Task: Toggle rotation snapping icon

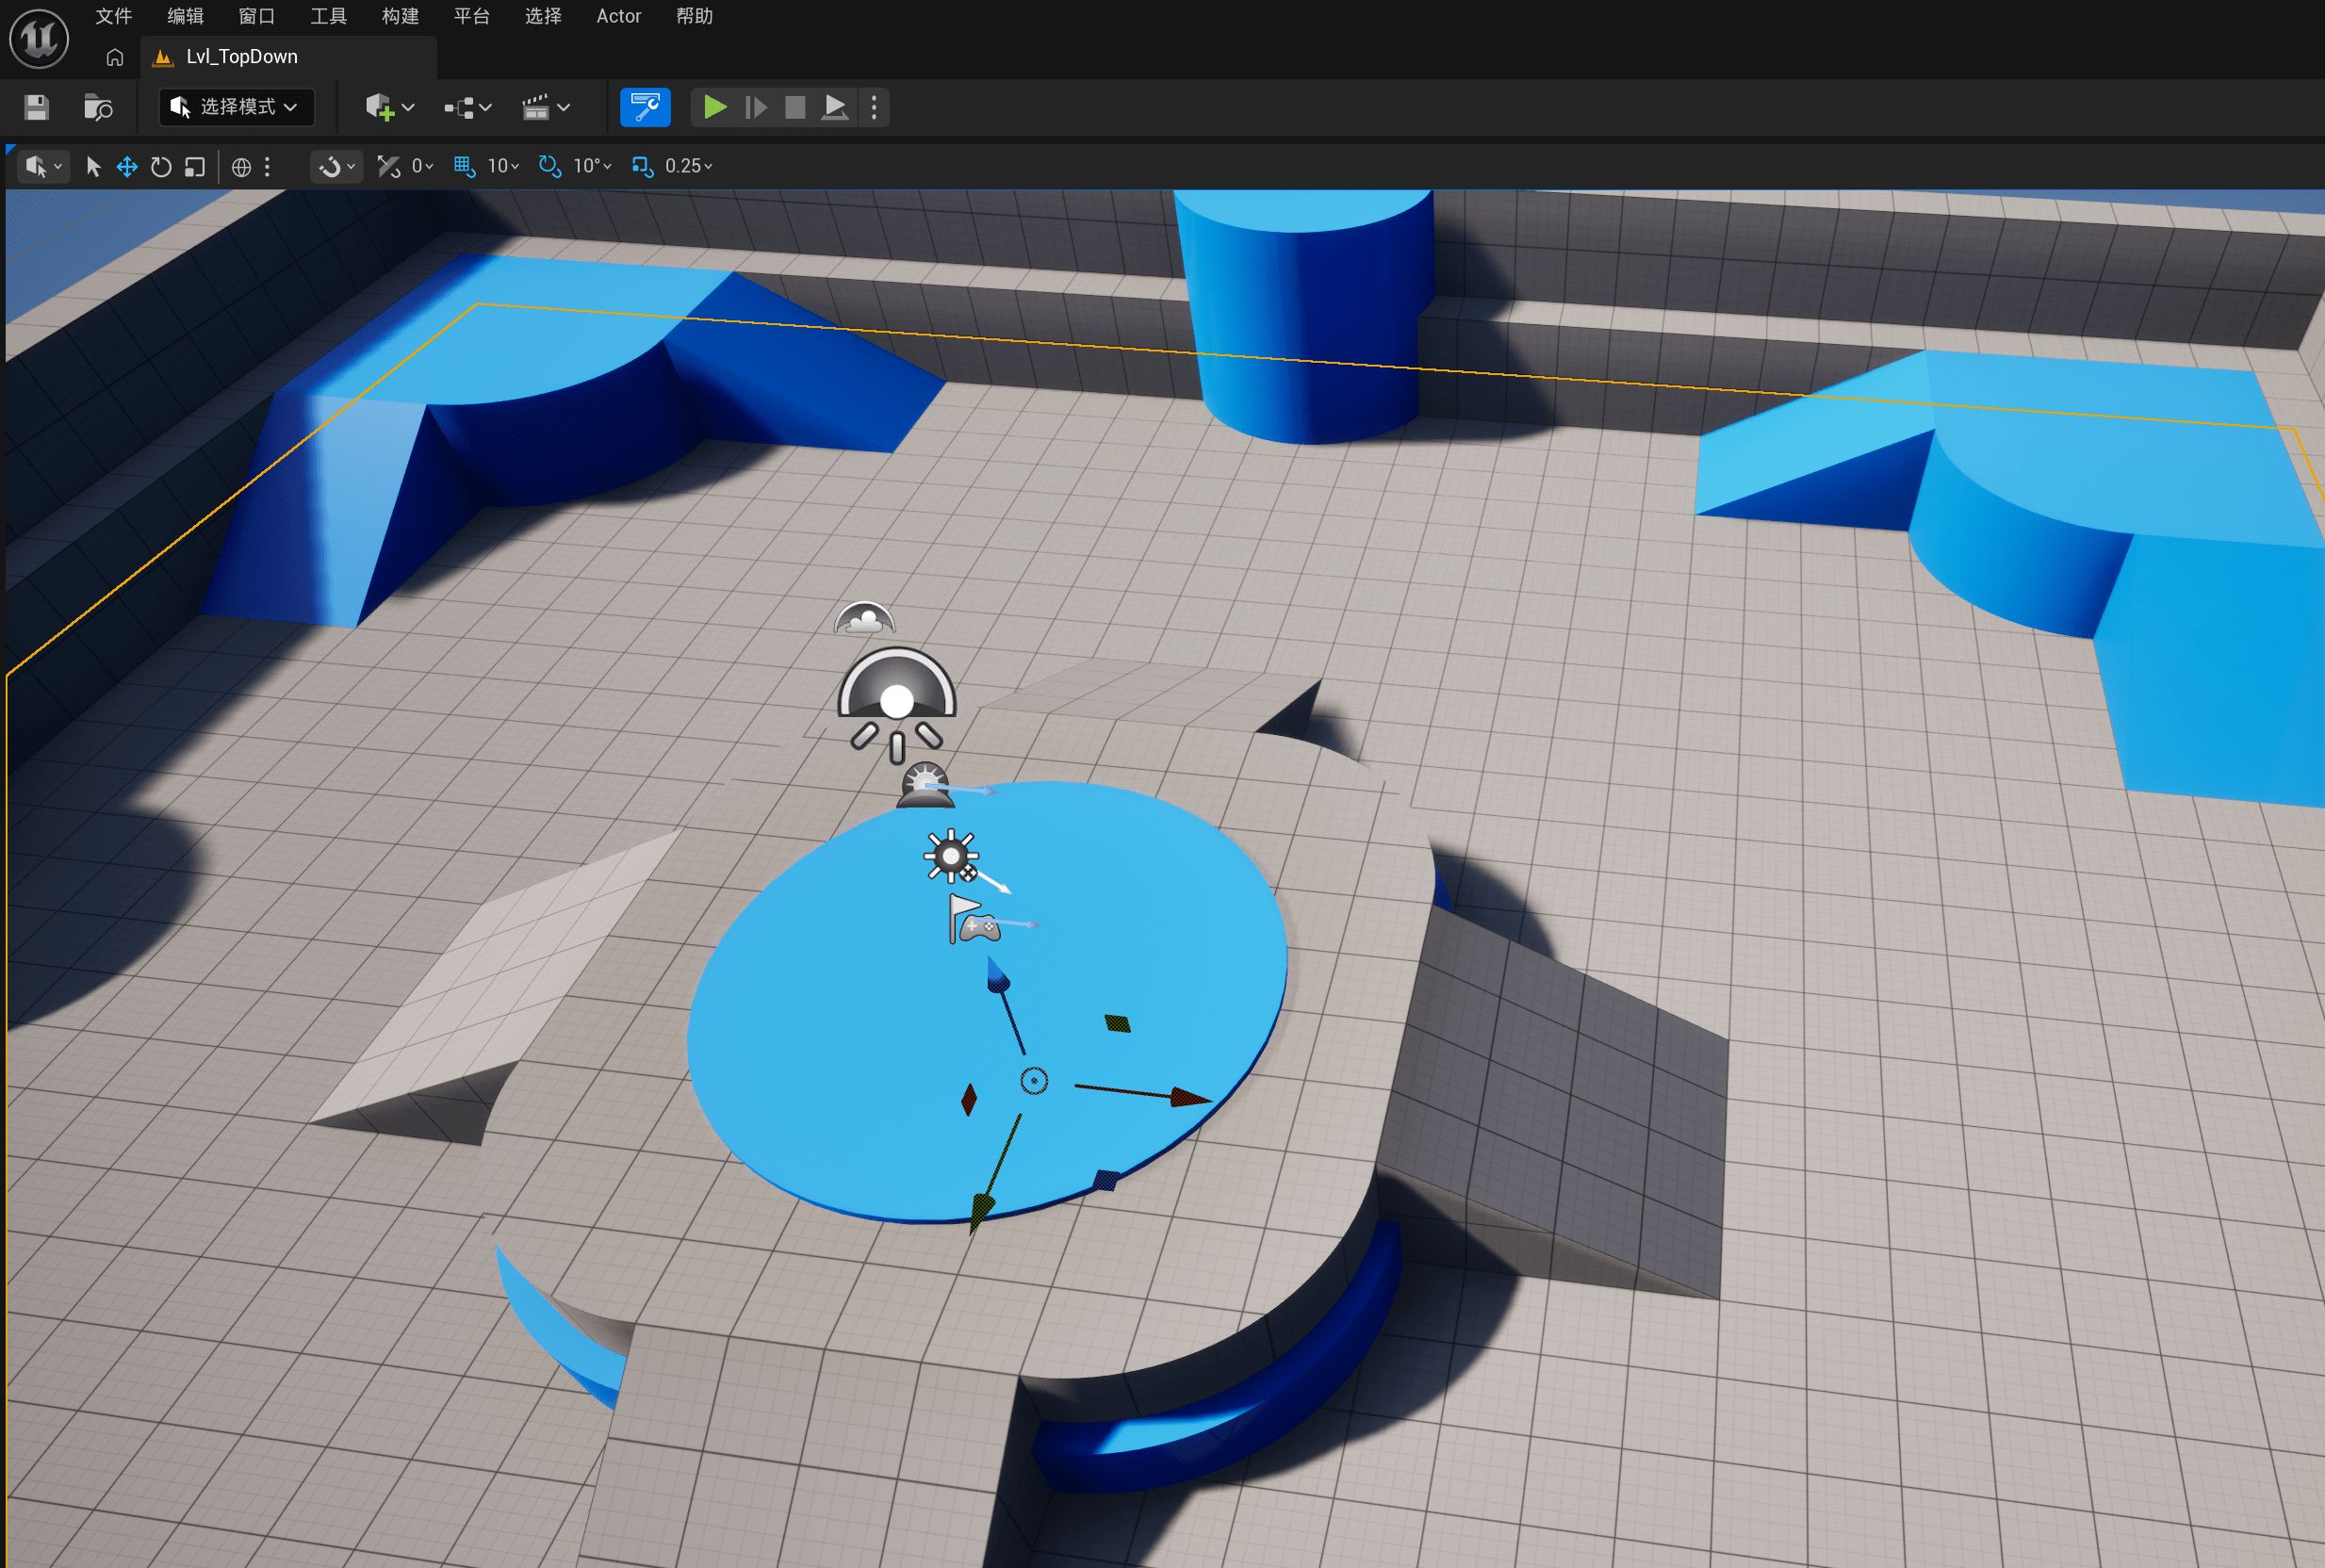Action: (550, 166)
